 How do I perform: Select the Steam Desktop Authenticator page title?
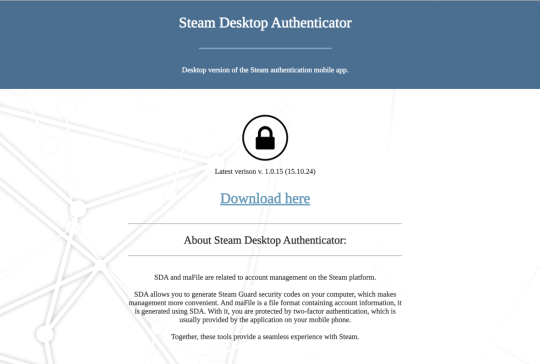click(x=265, y=23)
